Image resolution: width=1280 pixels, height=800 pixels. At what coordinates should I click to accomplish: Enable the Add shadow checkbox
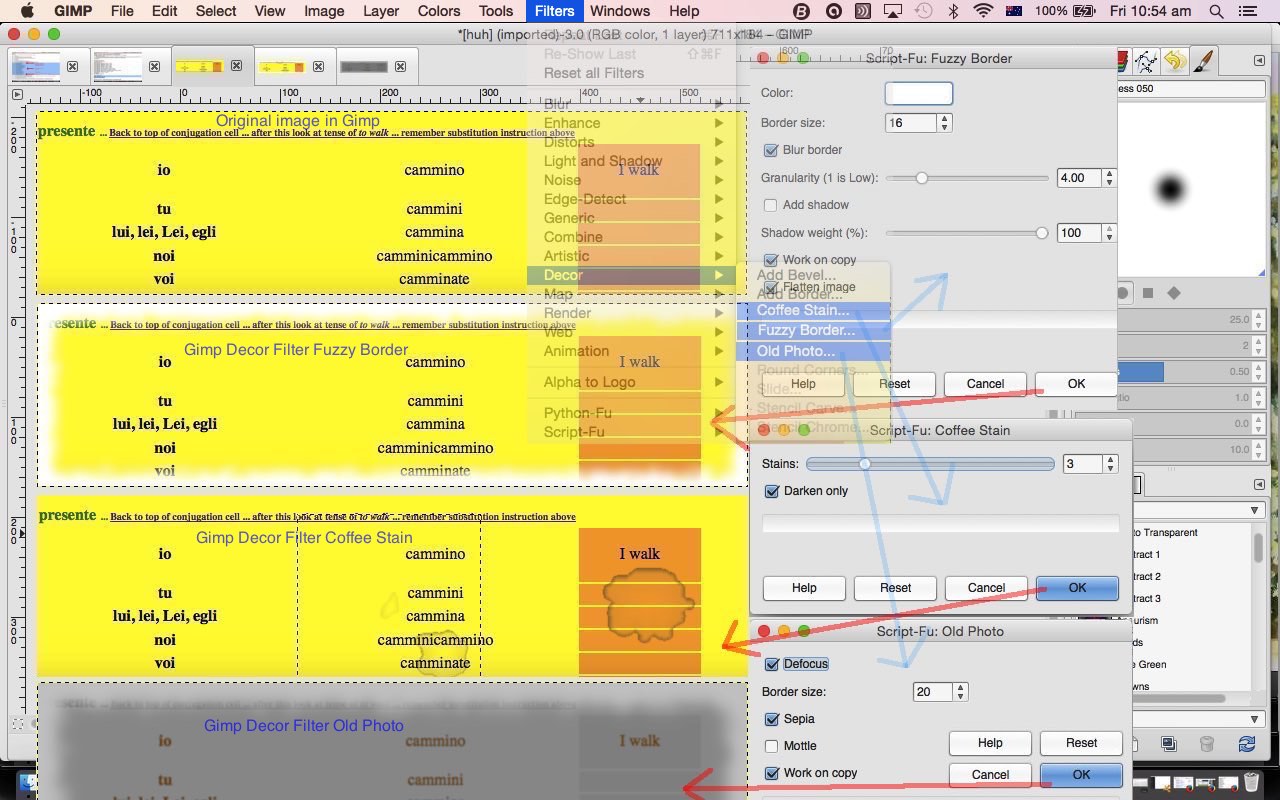770,205
